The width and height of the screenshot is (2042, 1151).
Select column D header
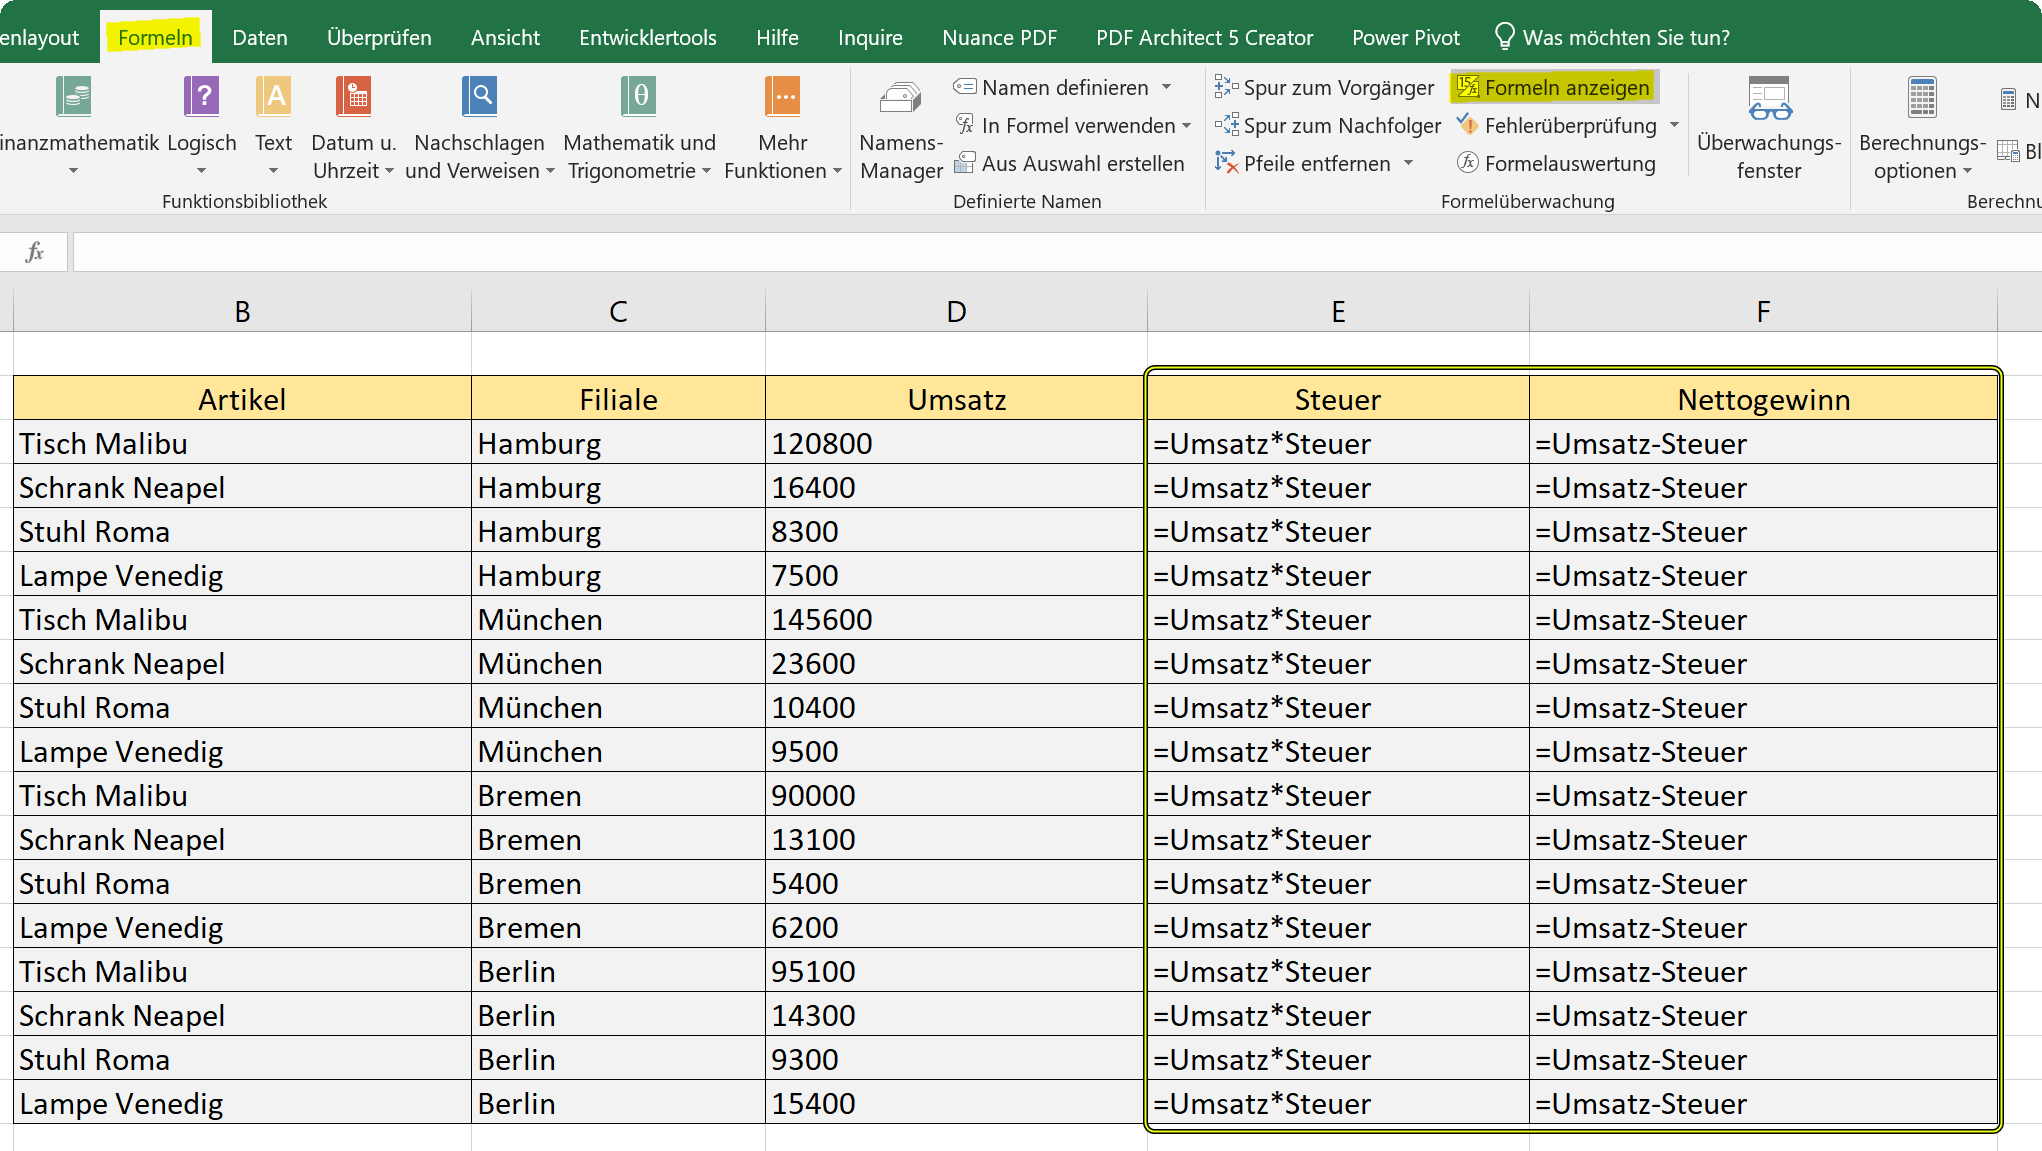point(956,311)
